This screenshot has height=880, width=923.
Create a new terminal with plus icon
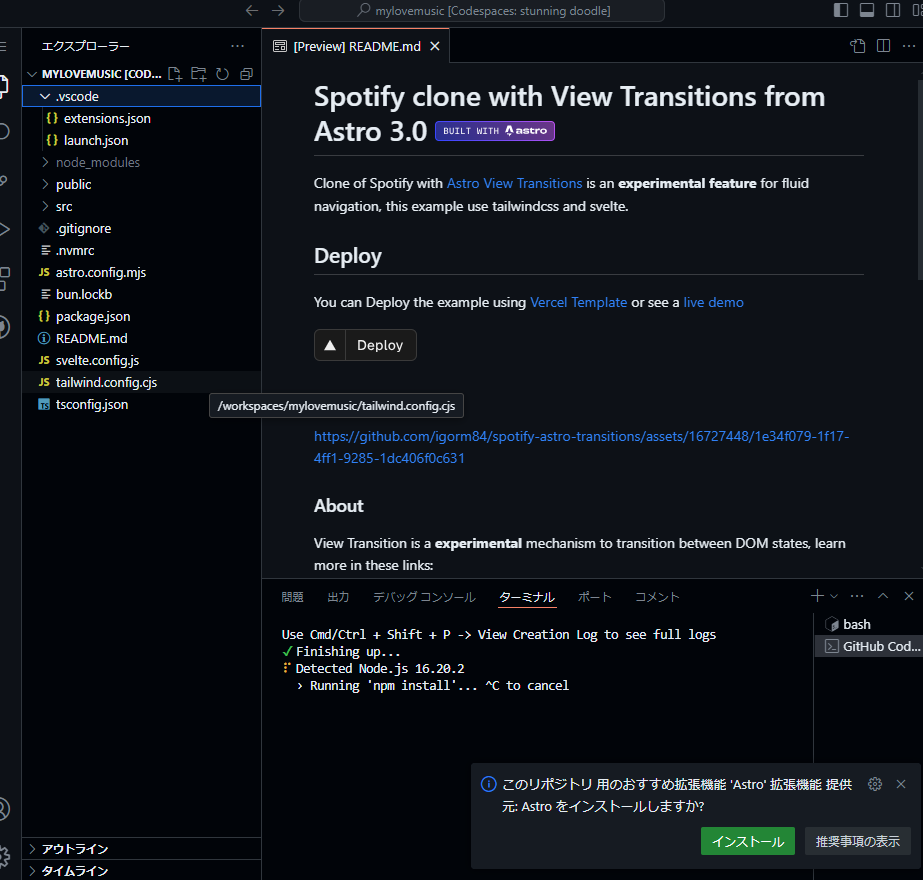[x=817, y=596]
